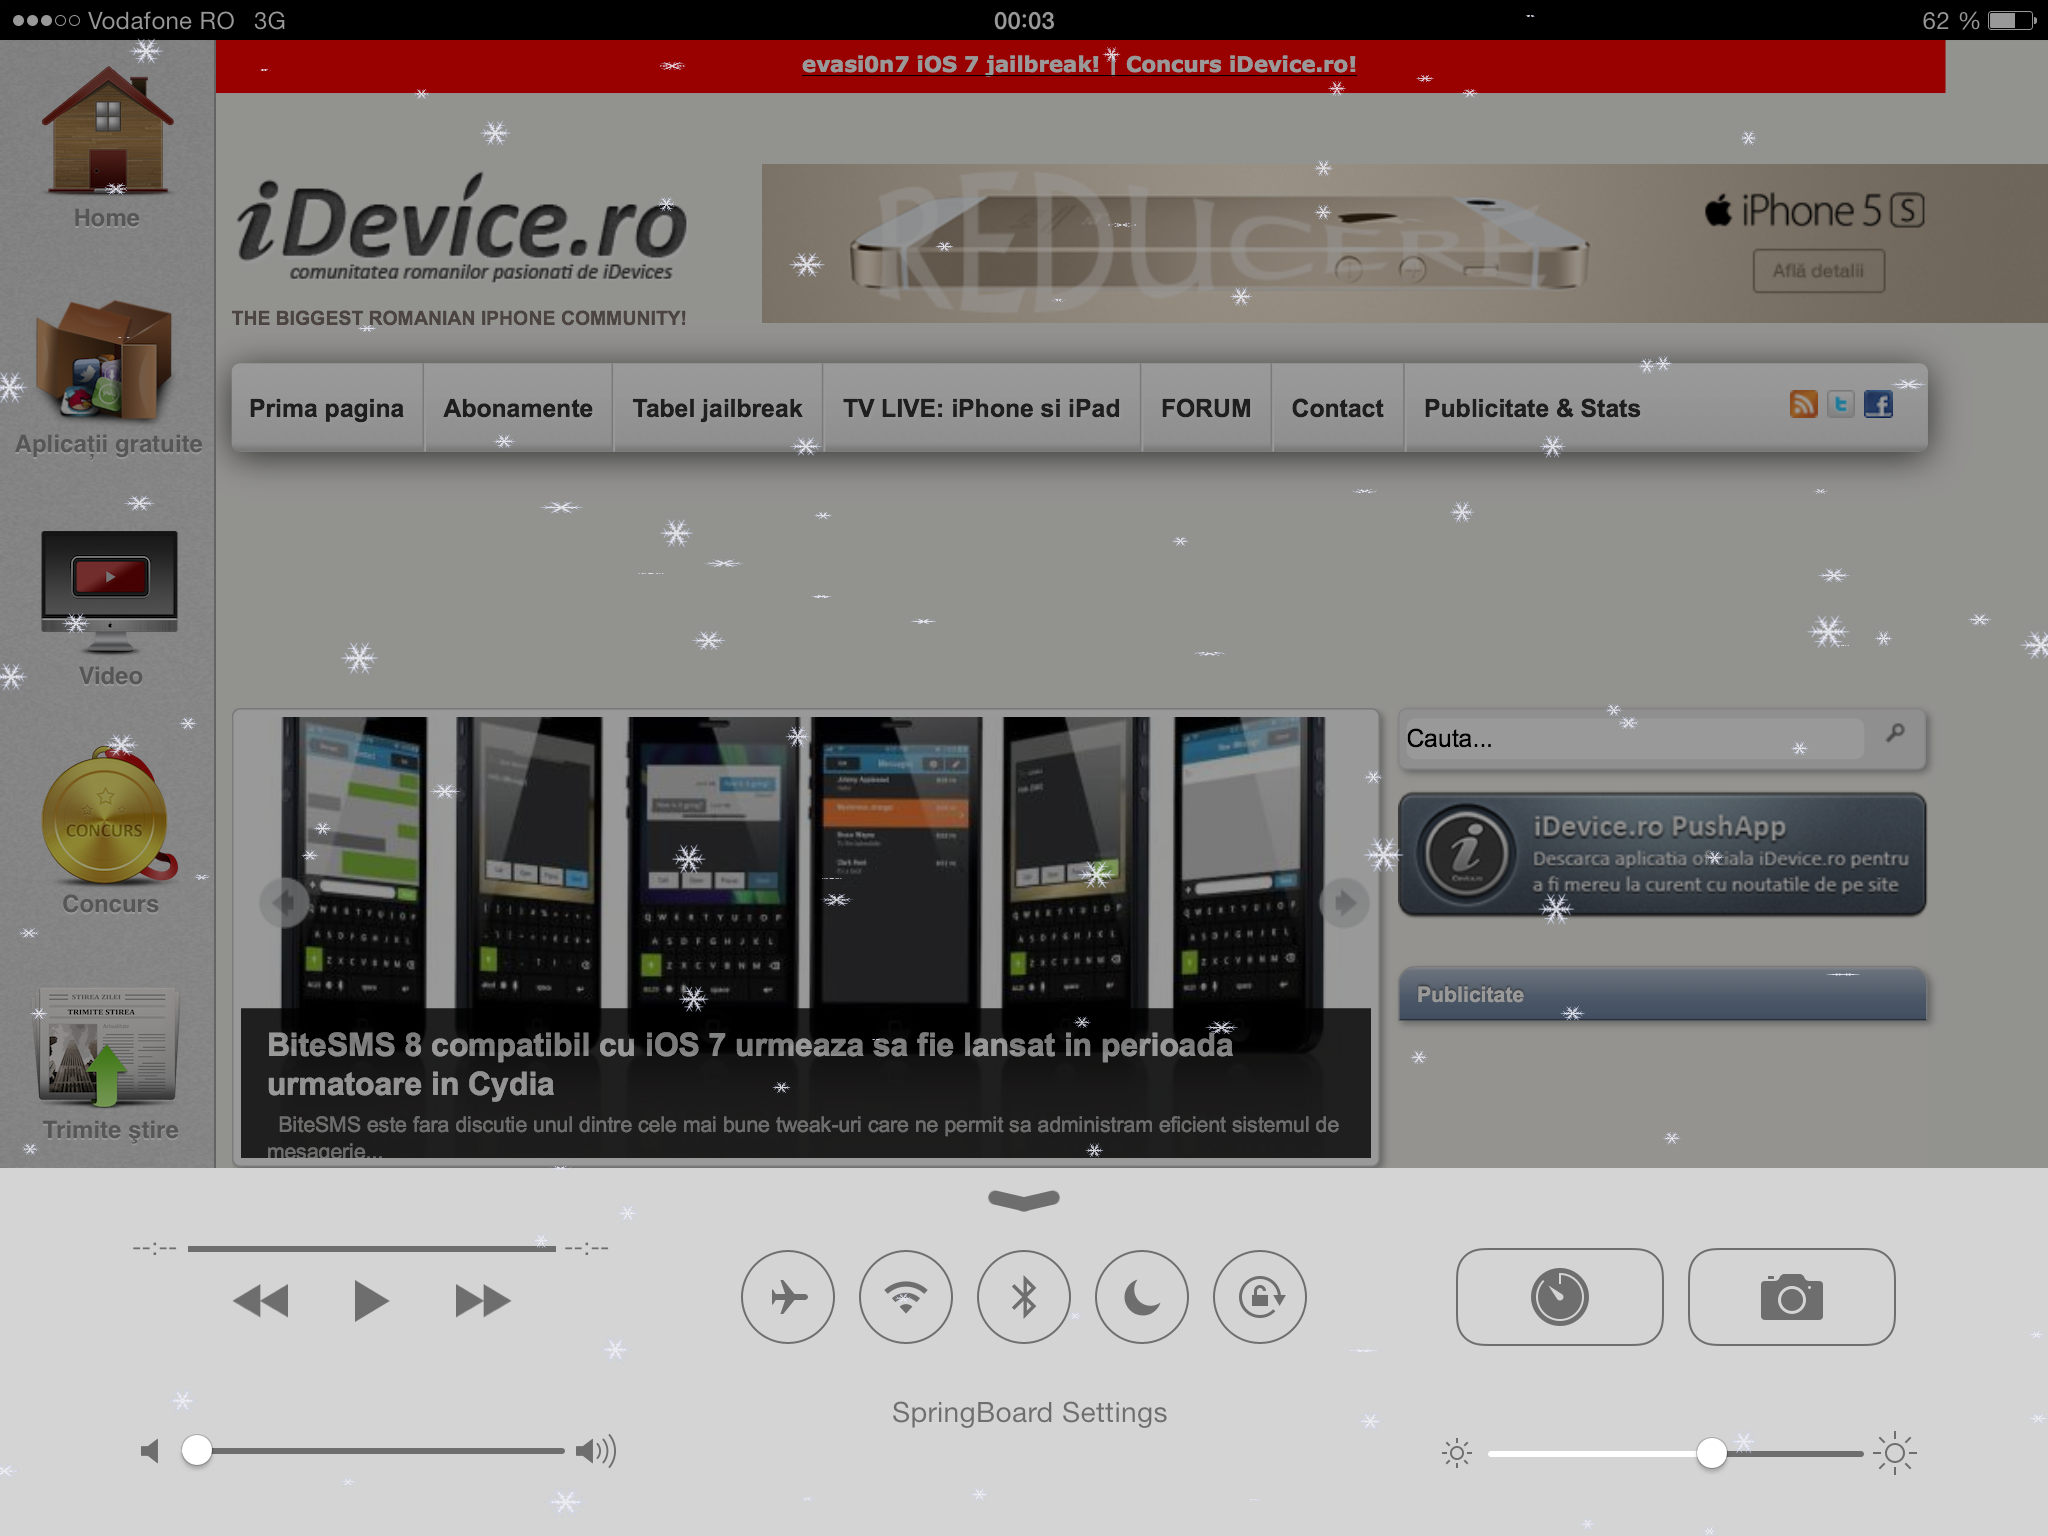Image resolution: width=2048 pixels, height=1536 pixels.
Task: Click the Află detalii button
Action: (x=1818, y=271)
